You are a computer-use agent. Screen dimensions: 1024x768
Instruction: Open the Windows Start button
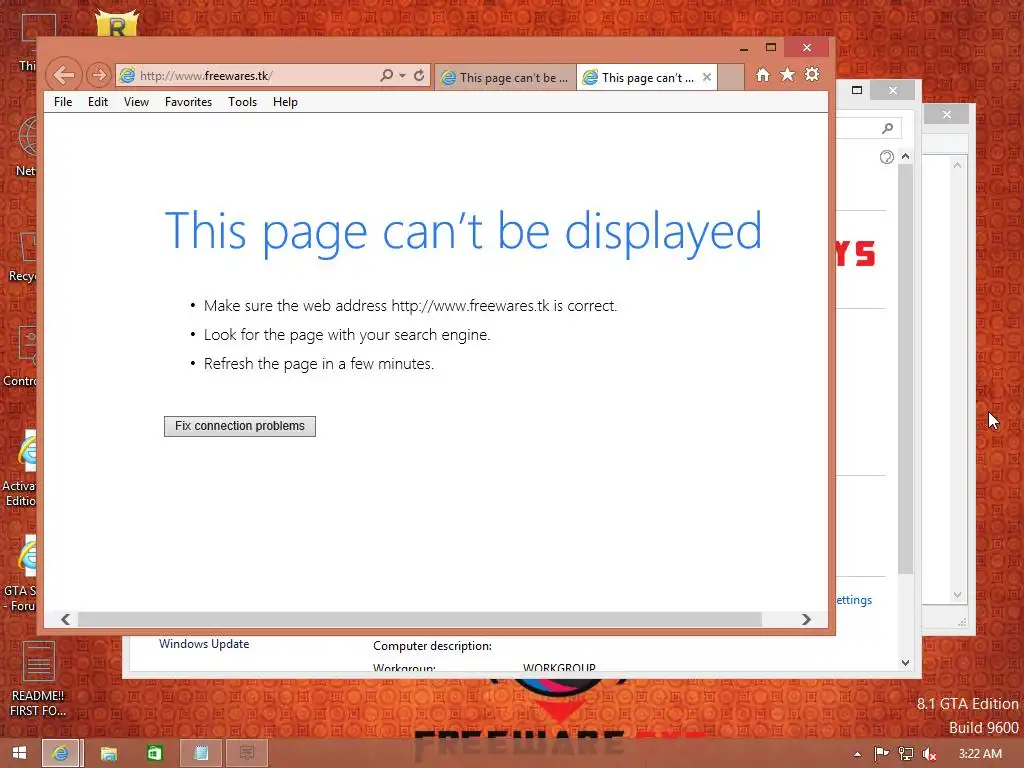coord(19,753)
